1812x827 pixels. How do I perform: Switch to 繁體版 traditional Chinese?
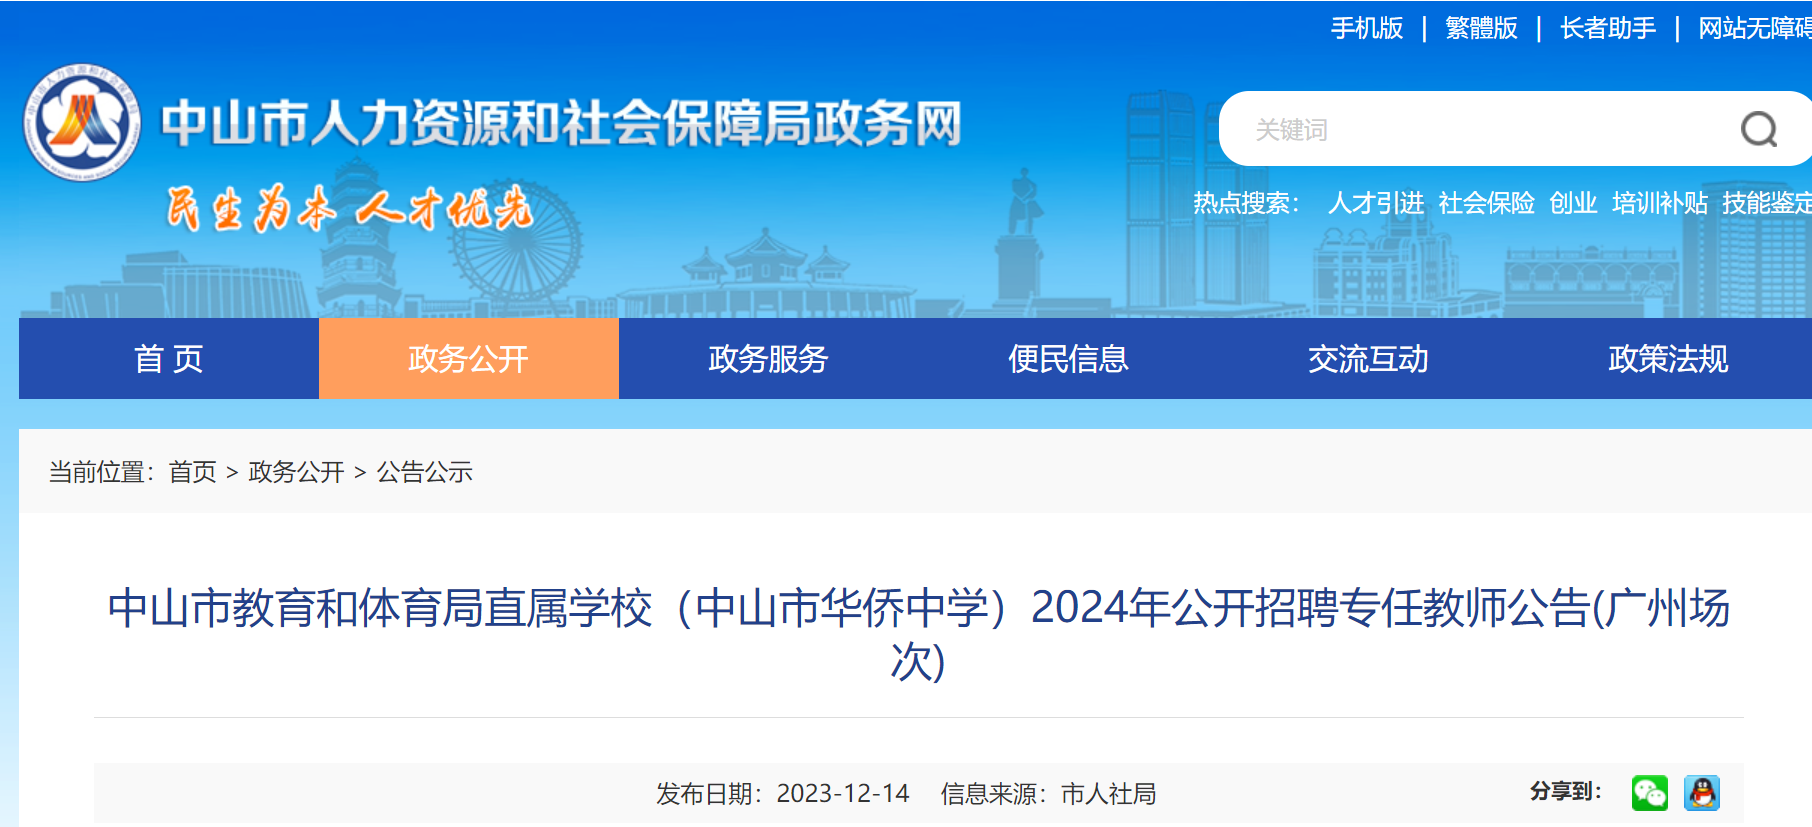point(1481,28)
